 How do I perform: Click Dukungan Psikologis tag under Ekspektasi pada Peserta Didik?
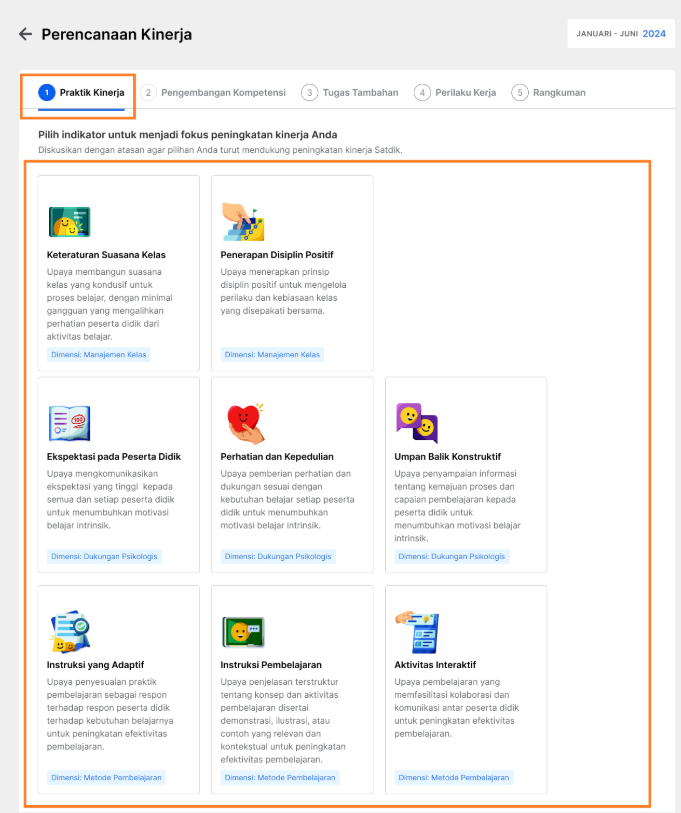click(104, 556)
